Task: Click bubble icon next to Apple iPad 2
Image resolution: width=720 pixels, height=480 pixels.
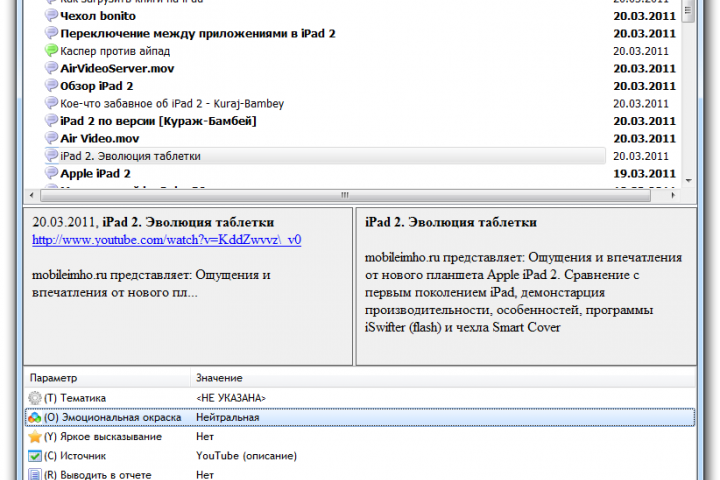Action: [x=51, y=173]
